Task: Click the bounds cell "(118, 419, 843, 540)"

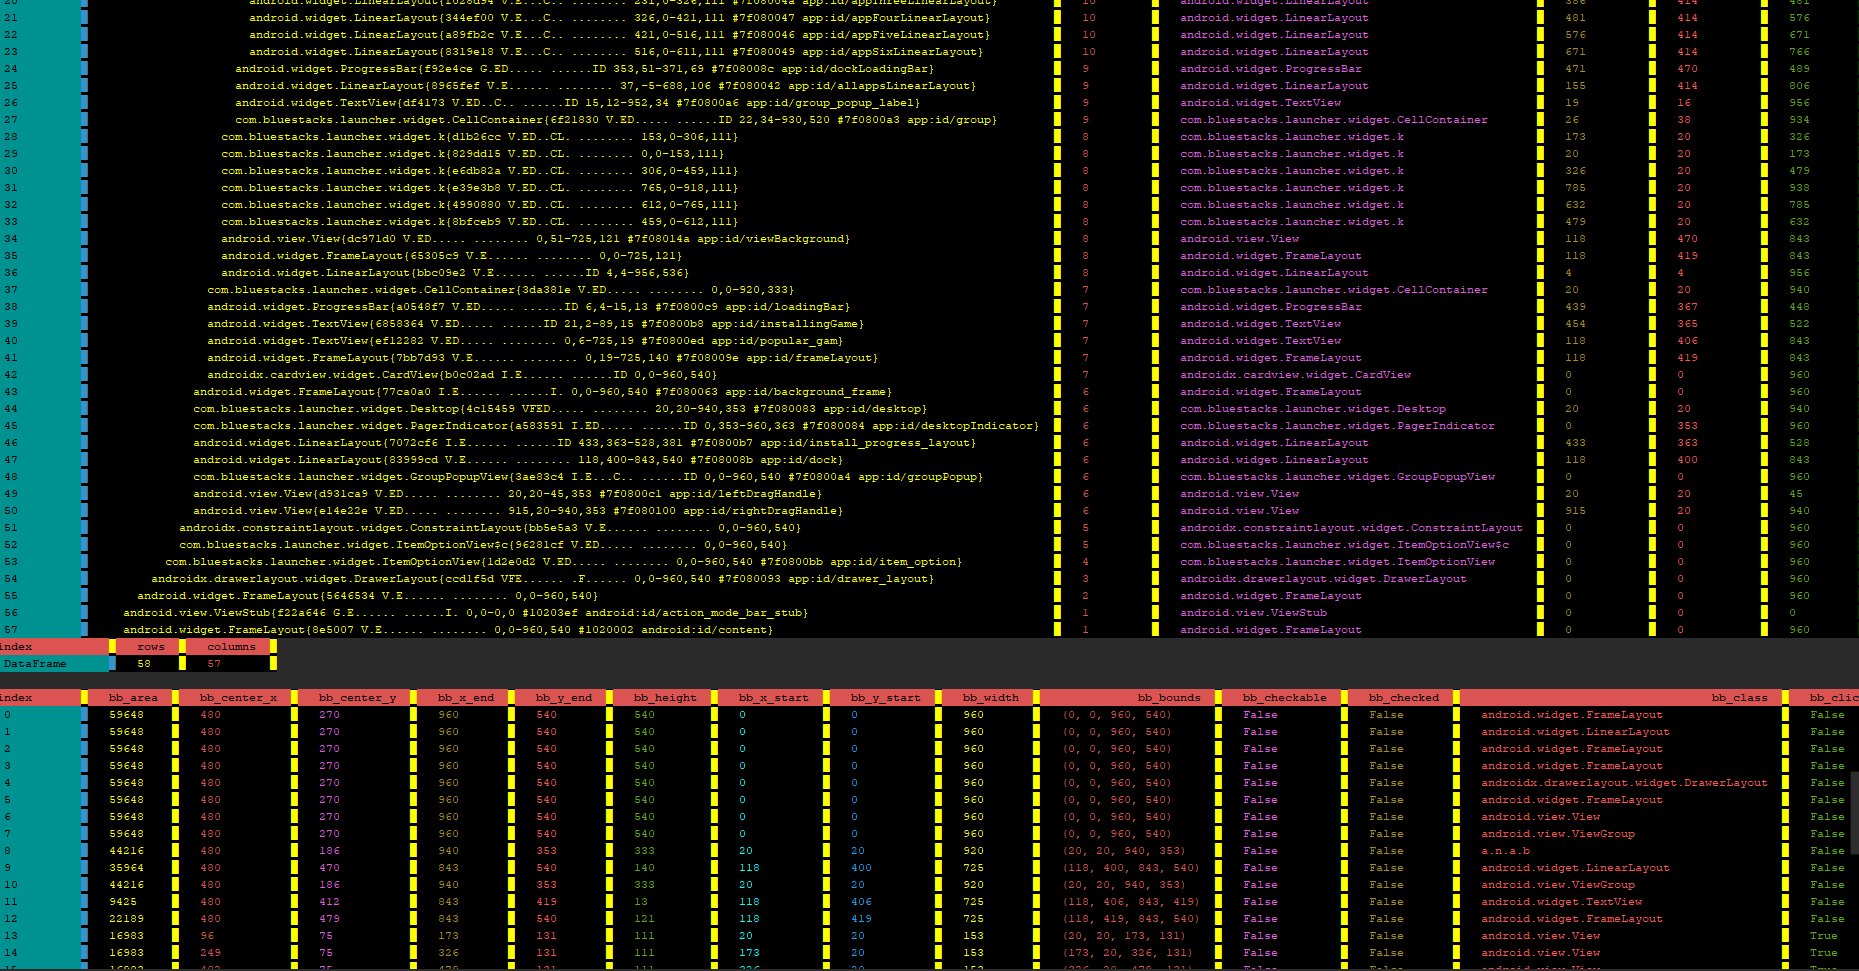Action: coord(1130,918)
